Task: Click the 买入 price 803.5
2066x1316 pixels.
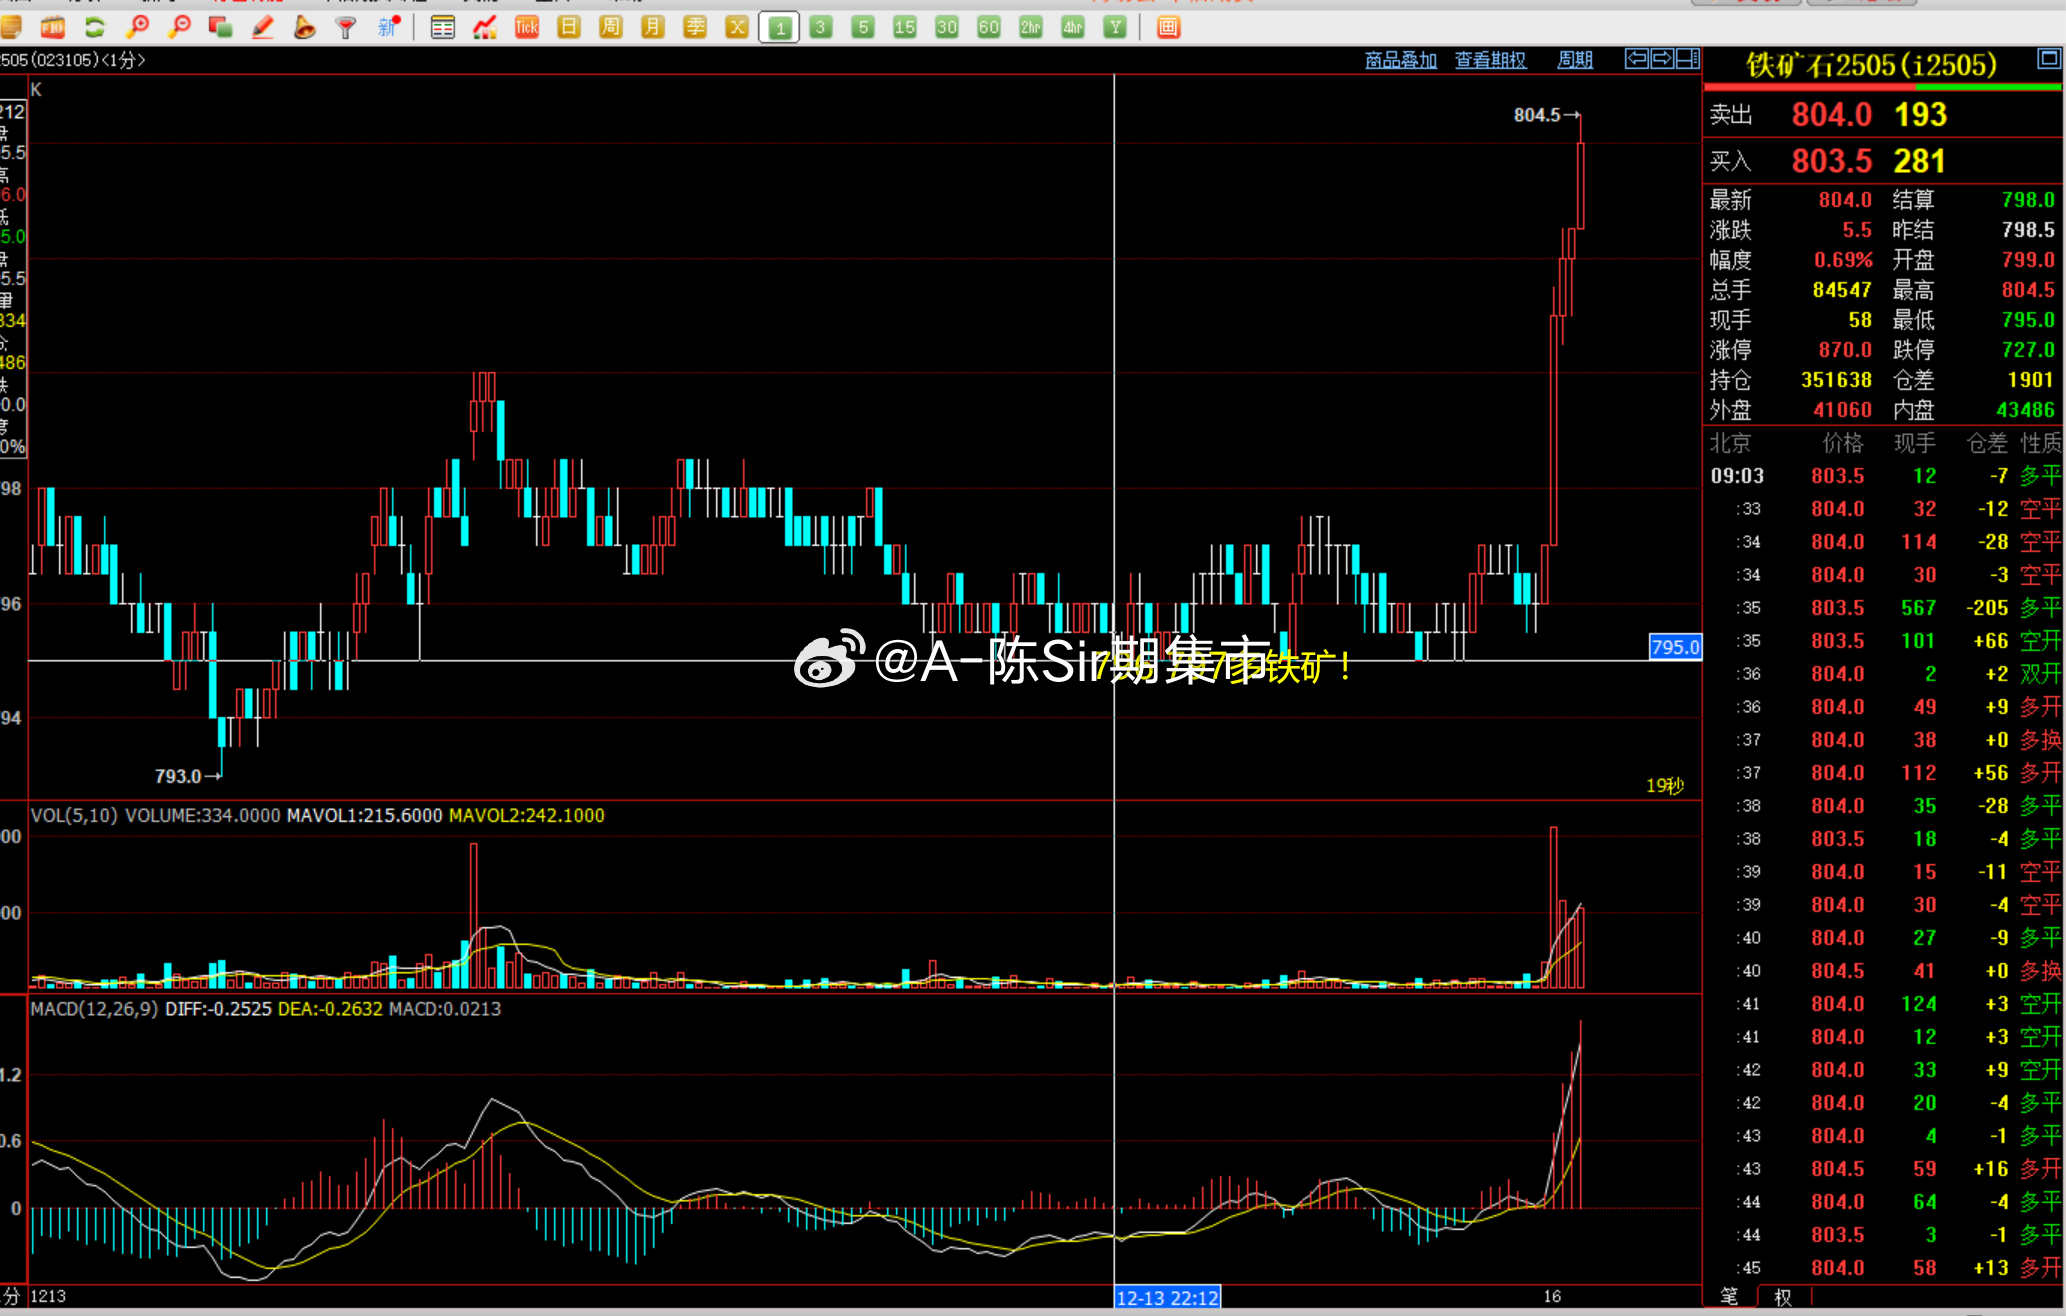Action: point(1831,161)
